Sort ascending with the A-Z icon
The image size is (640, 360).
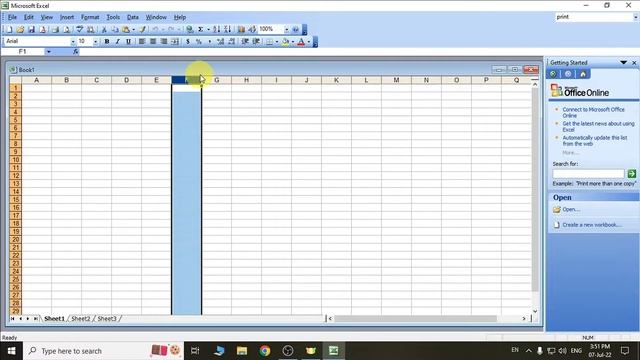[x=217, y=29]
